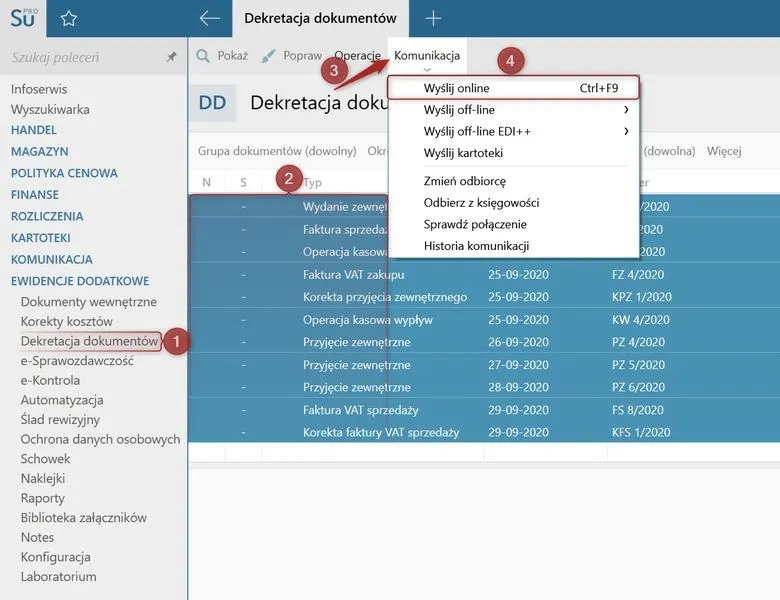Image resolution: width=780 pixels, height=600 pixels.
Task: Open the Operacje toolbar menu
Action: point(357,56)
